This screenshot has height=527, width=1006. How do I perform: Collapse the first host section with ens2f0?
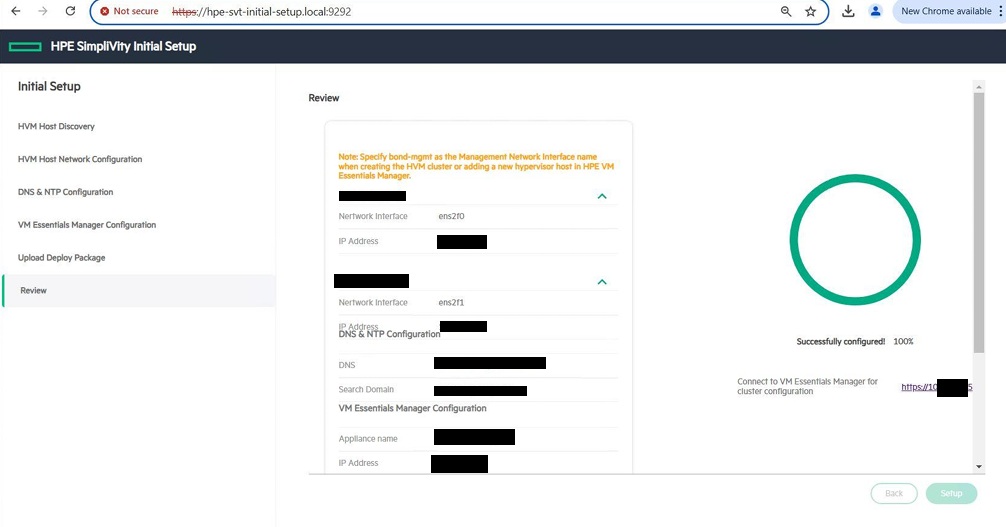(x=602, y=196)
